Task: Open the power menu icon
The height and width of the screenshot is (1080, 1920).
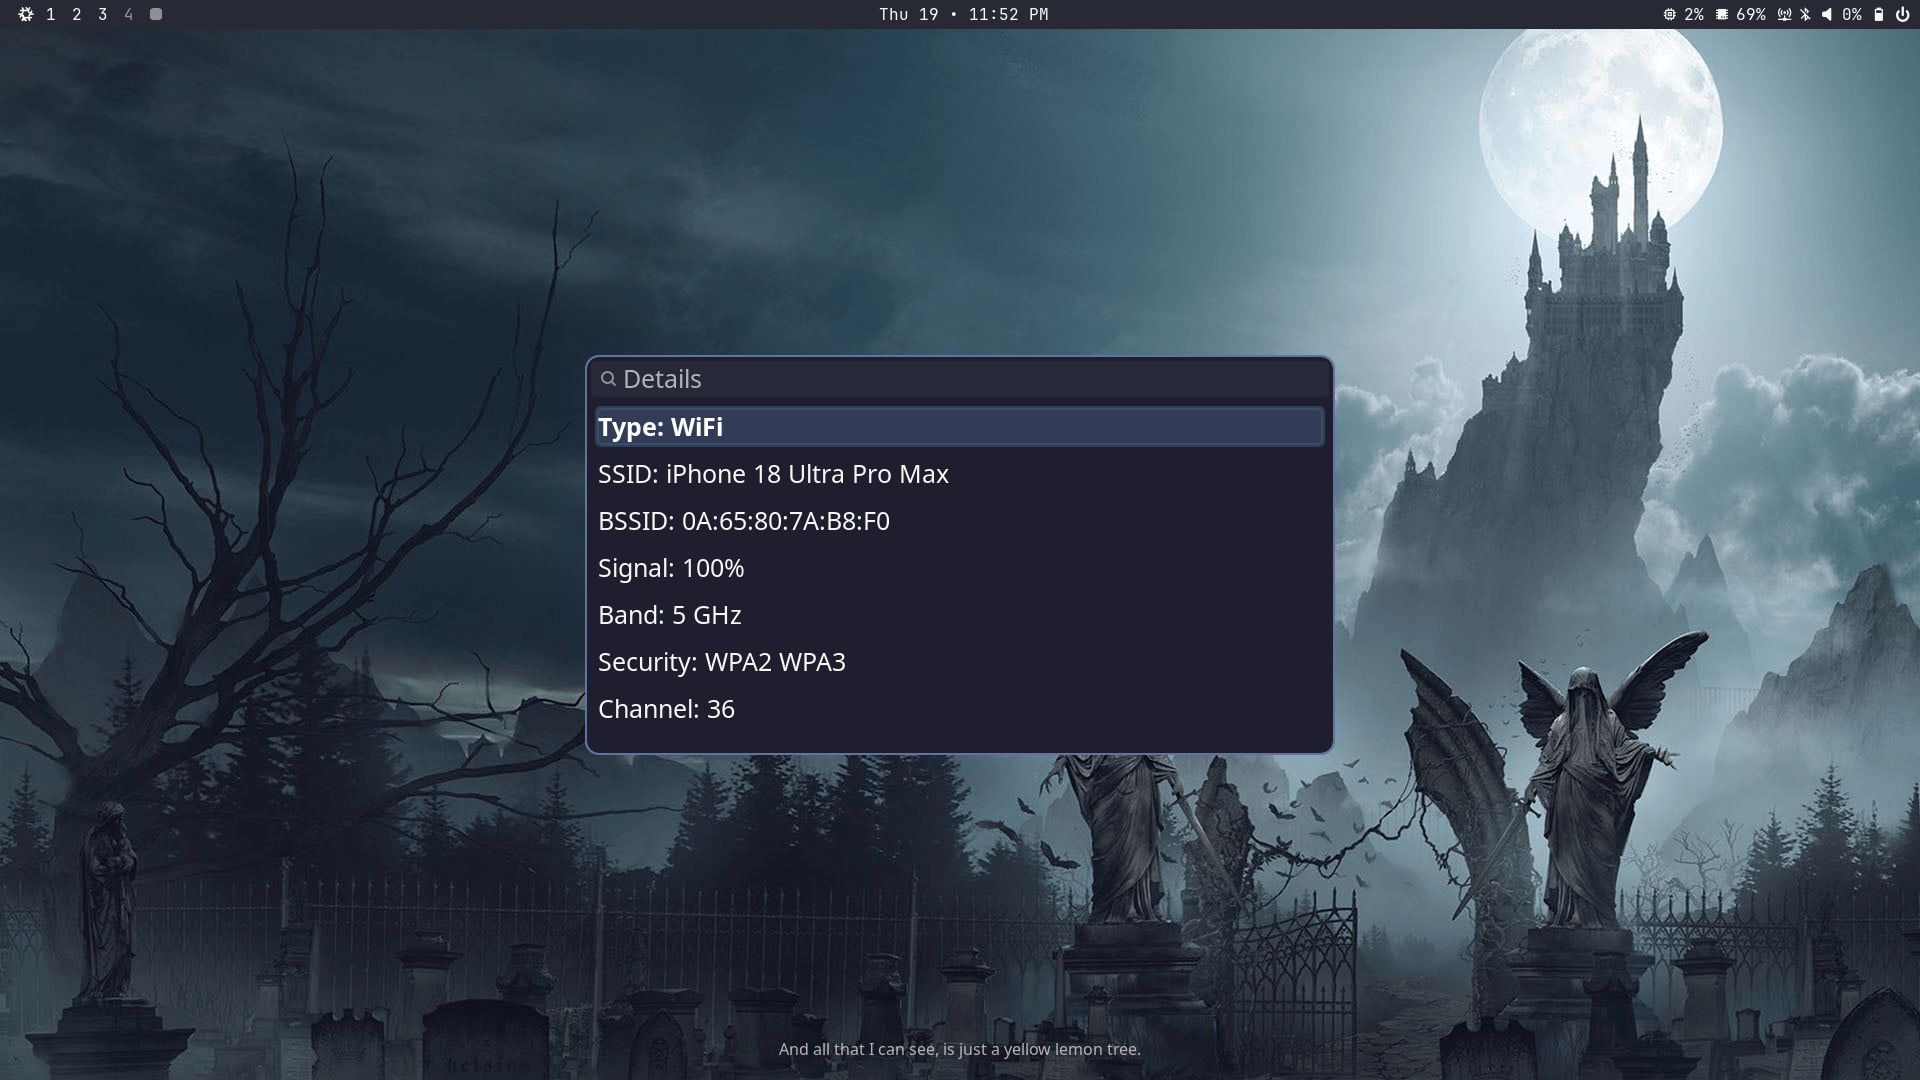Action: pyautogui.click(x=1902, y=14)
